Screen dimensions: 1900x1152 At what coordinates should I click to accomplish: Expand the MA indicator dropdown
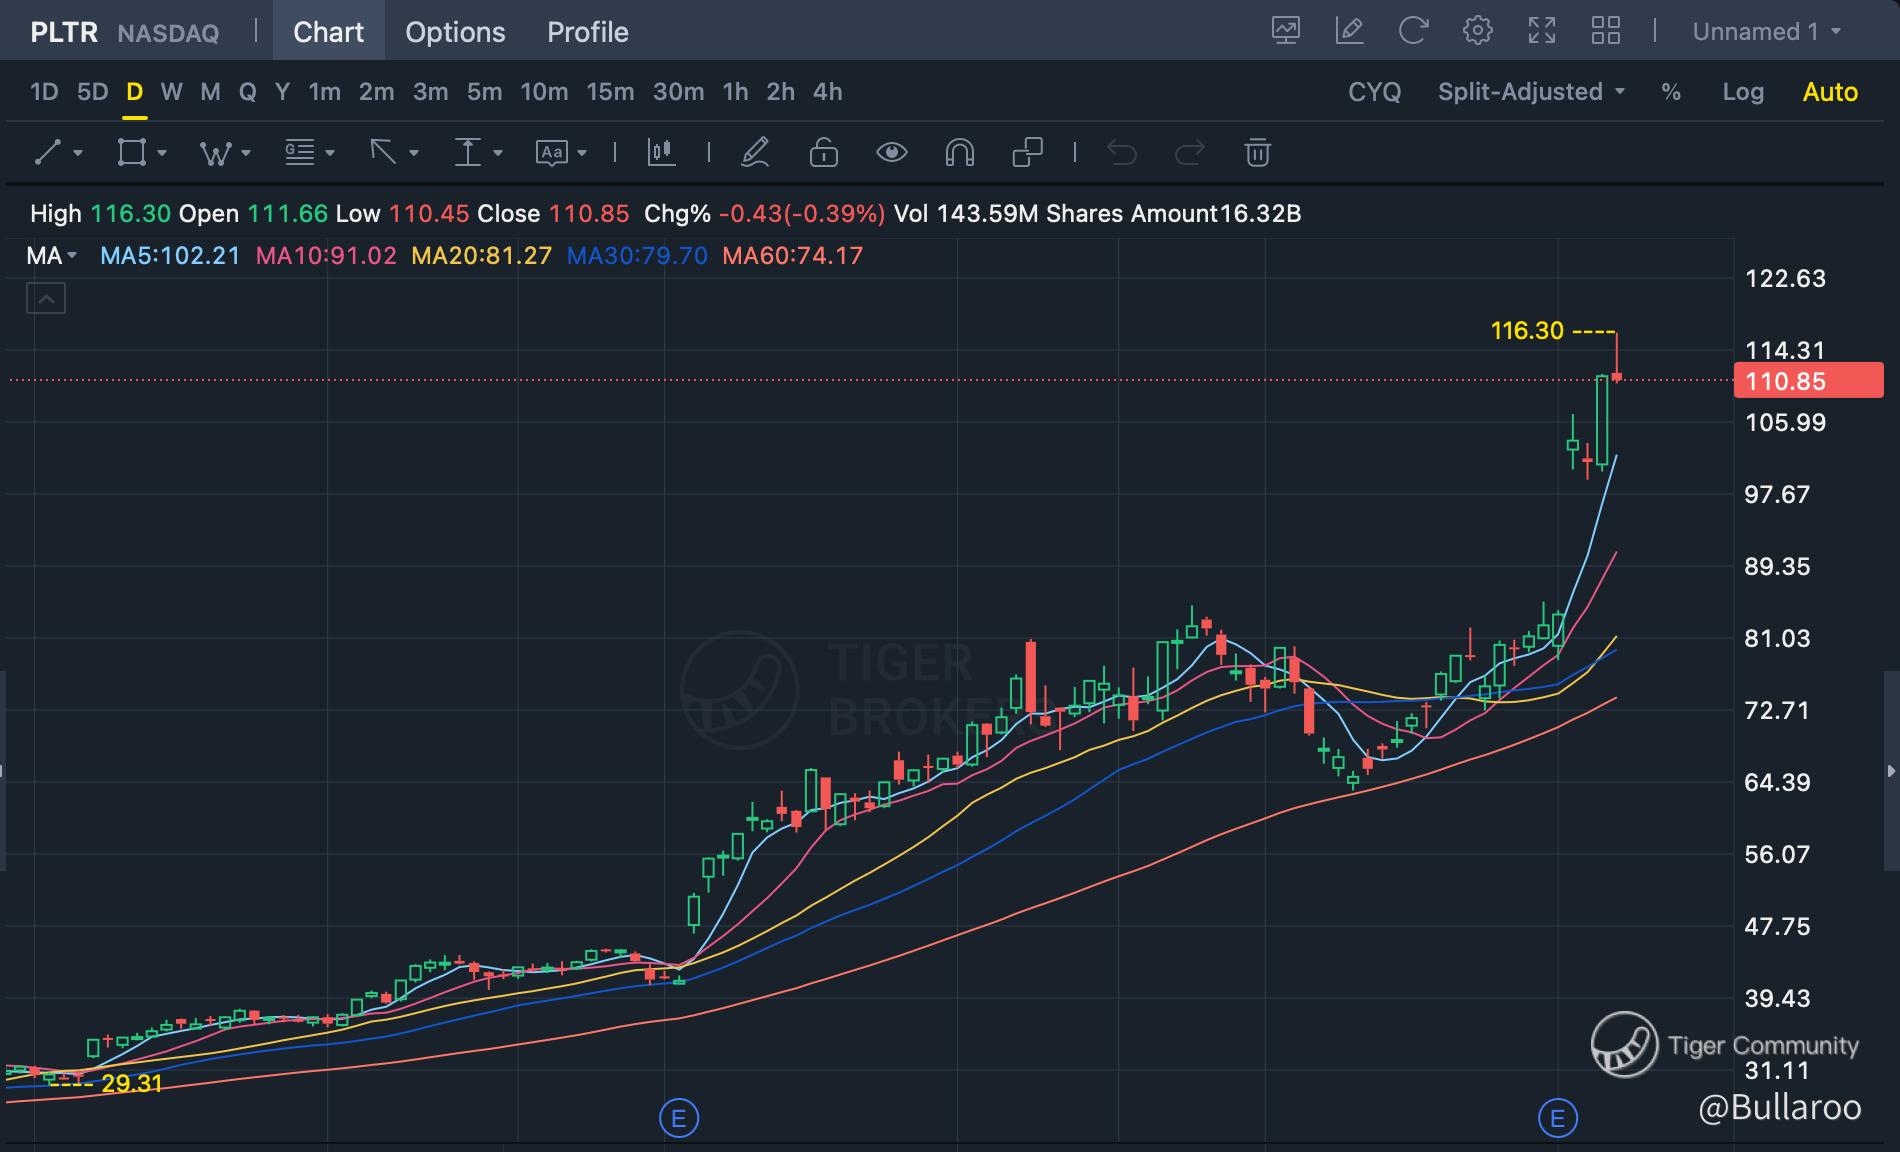tap(52, 256)
